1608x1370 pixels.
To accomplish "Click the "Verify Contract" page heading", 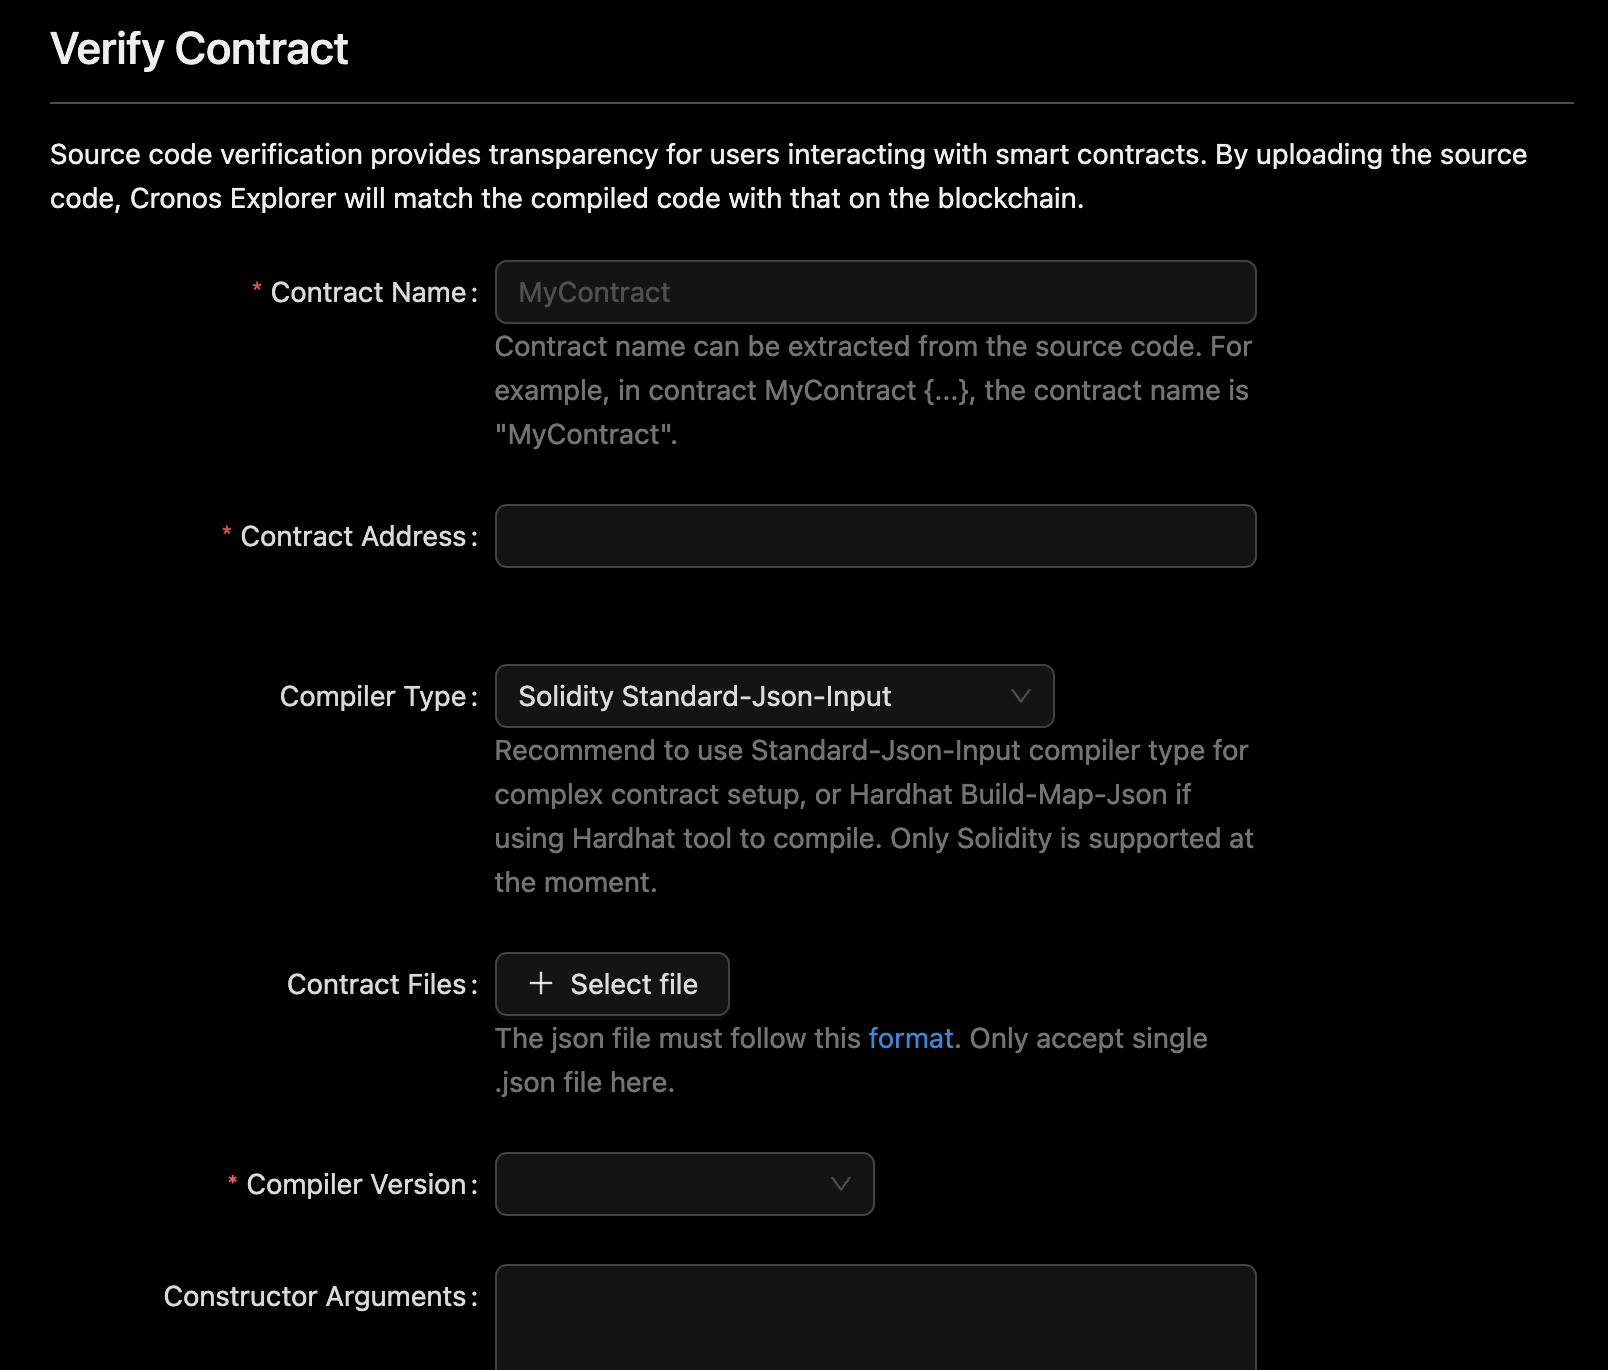I will tap(199, 49).
